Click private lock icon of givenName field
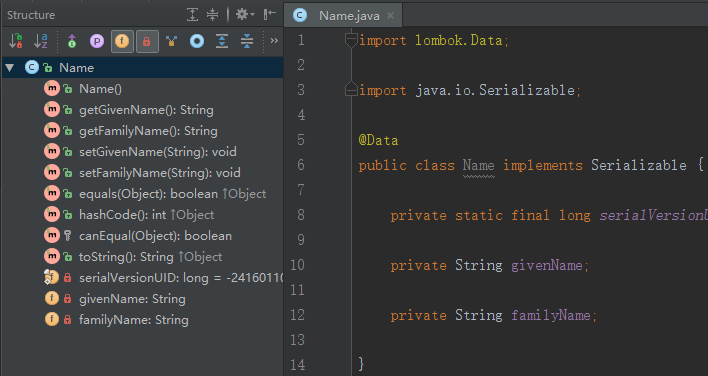The width and height of the screenshot is (708, 376). click(68, 298)
